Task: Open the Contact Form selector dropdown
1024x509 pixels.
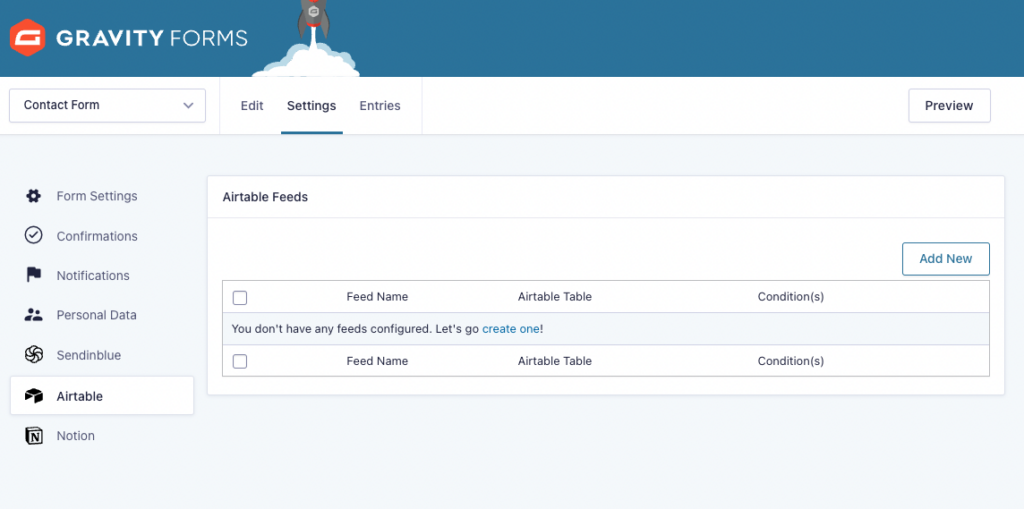Action: [x=107, y=105]
